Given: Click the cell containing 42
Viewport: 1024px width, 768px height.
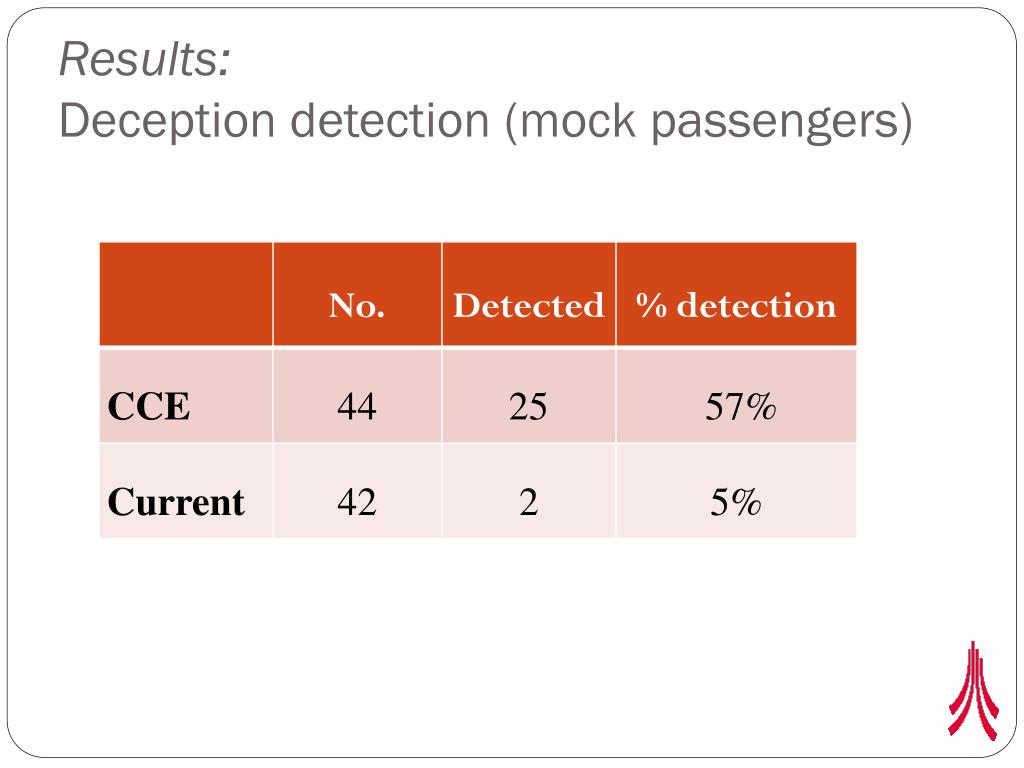Looking at the screenshot, I should click(x=357, y=491).
